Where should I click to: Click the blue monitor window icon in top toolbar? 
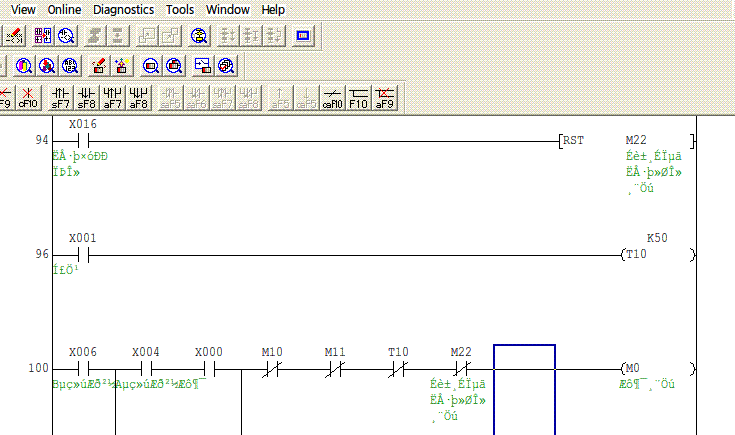(x=303, y=36)
